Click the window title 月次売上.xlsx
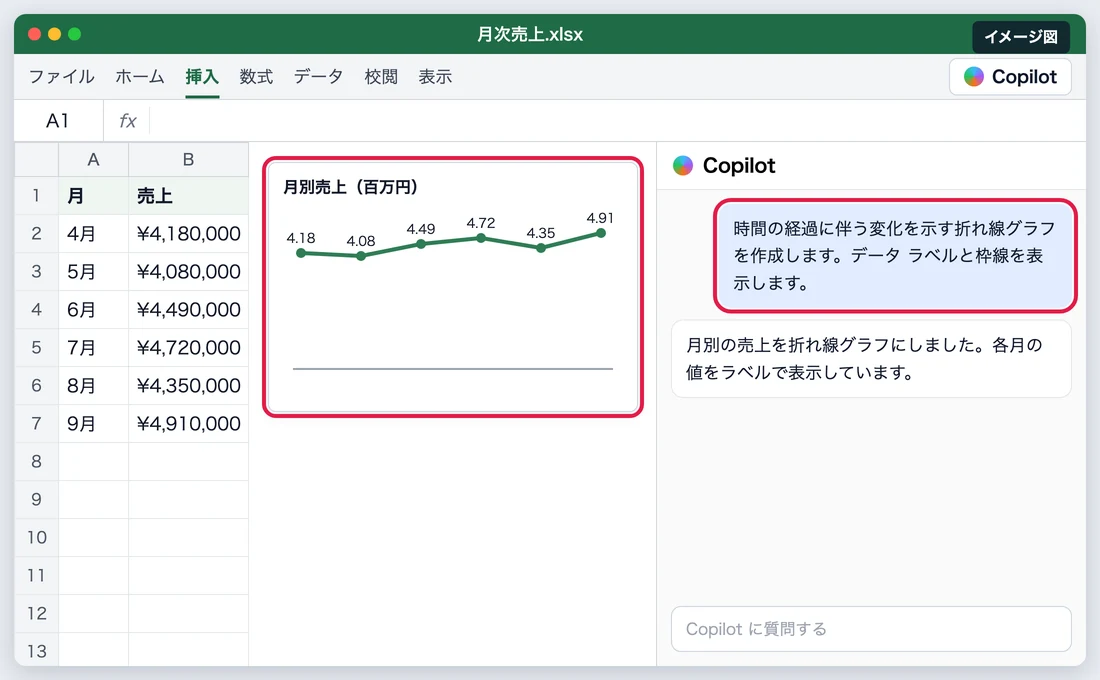This screenshot has width=1100, height=680. point(530,34)
